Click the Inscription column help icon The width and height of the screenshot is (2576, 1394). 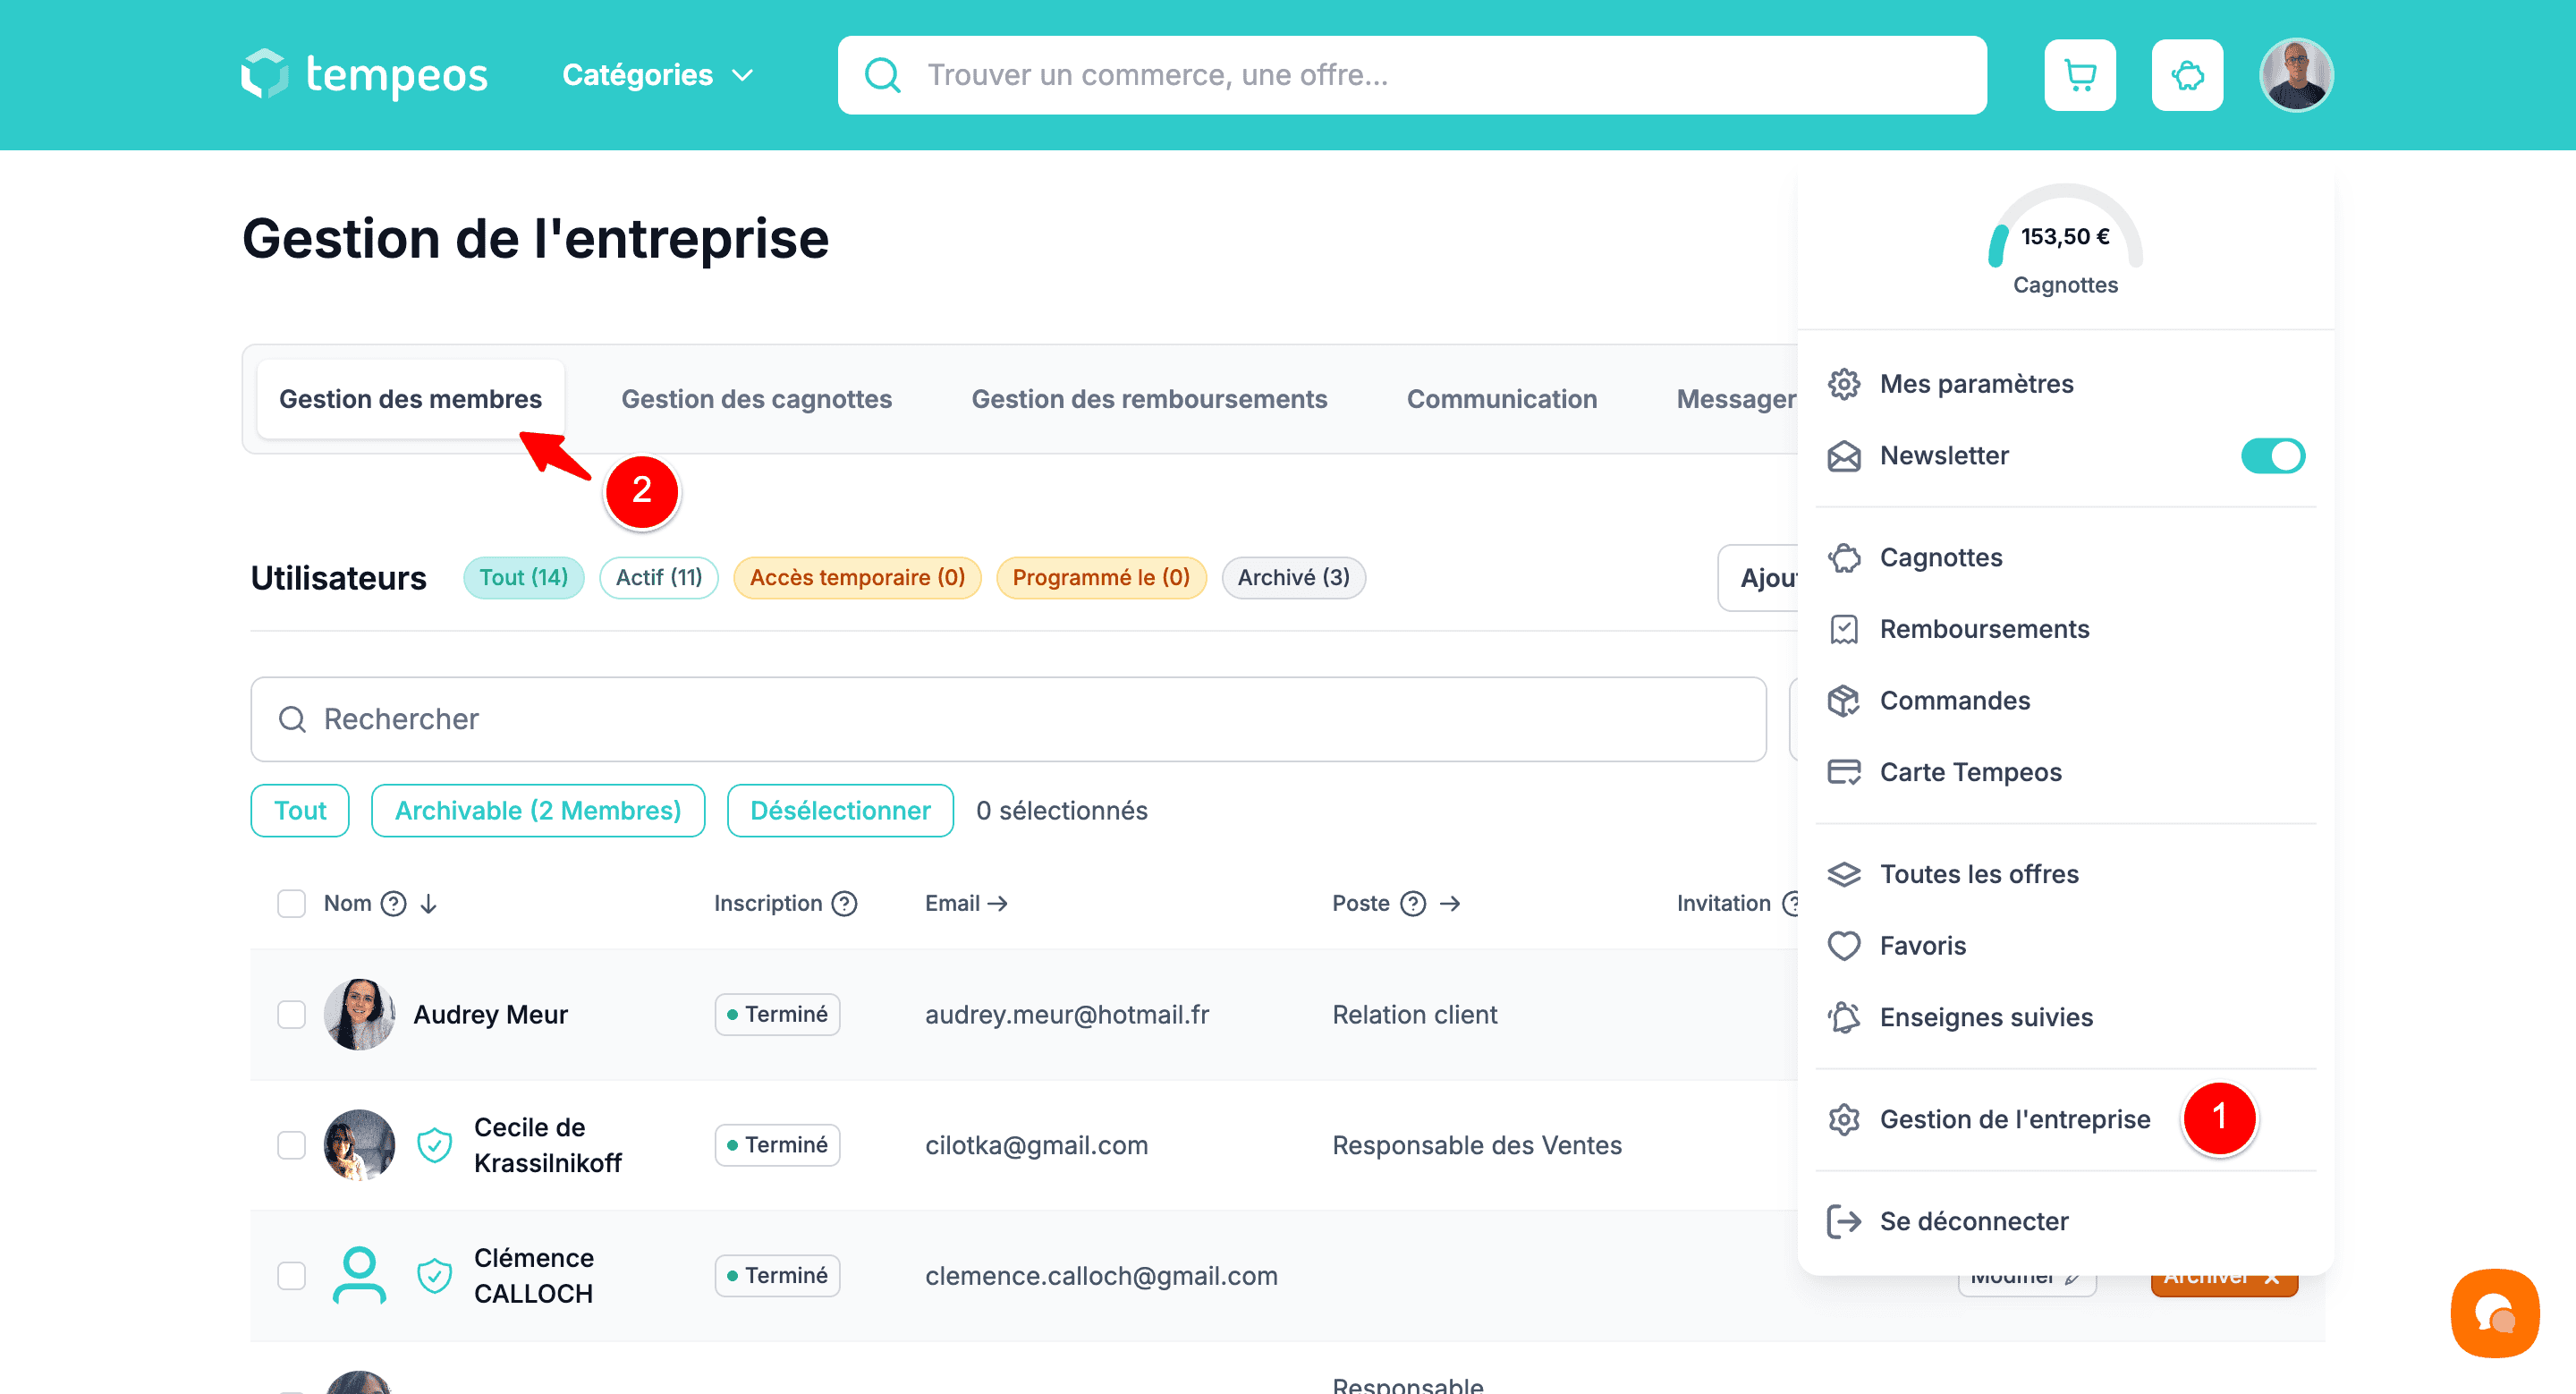pyautogui.click(x=845, y=903)
